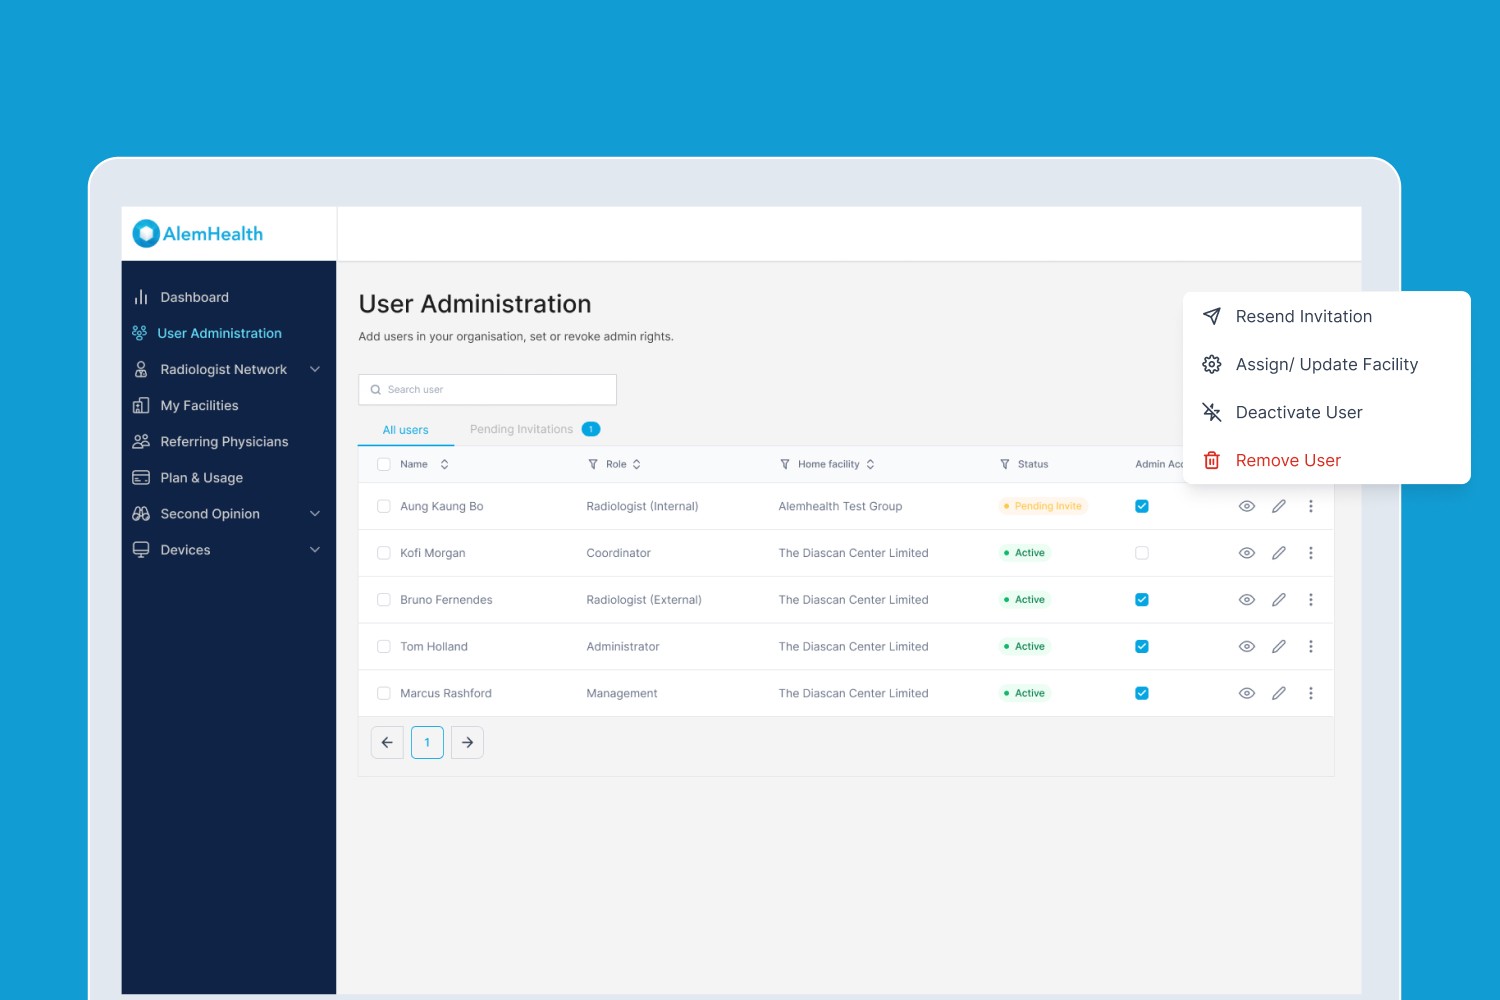This screenshot has width=1500, height=1000.
Task: Click the name Marcus Rashford
Action: (446, 693)
